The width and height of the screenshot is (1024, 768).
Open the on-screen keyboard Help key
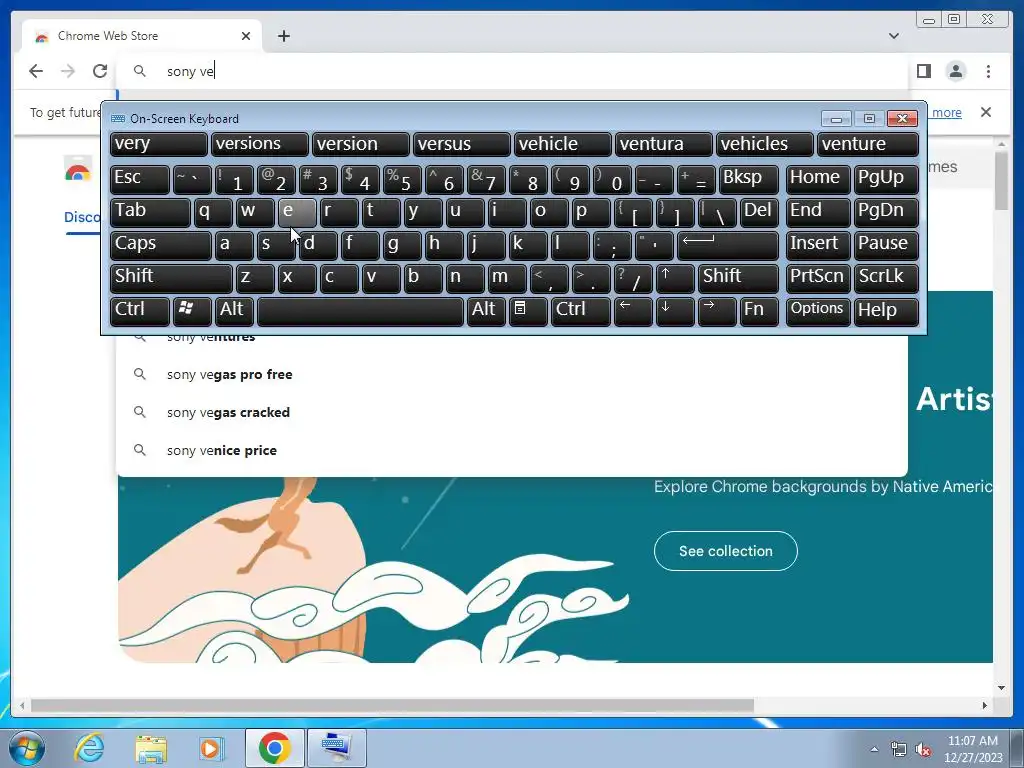tap(886, 311)
